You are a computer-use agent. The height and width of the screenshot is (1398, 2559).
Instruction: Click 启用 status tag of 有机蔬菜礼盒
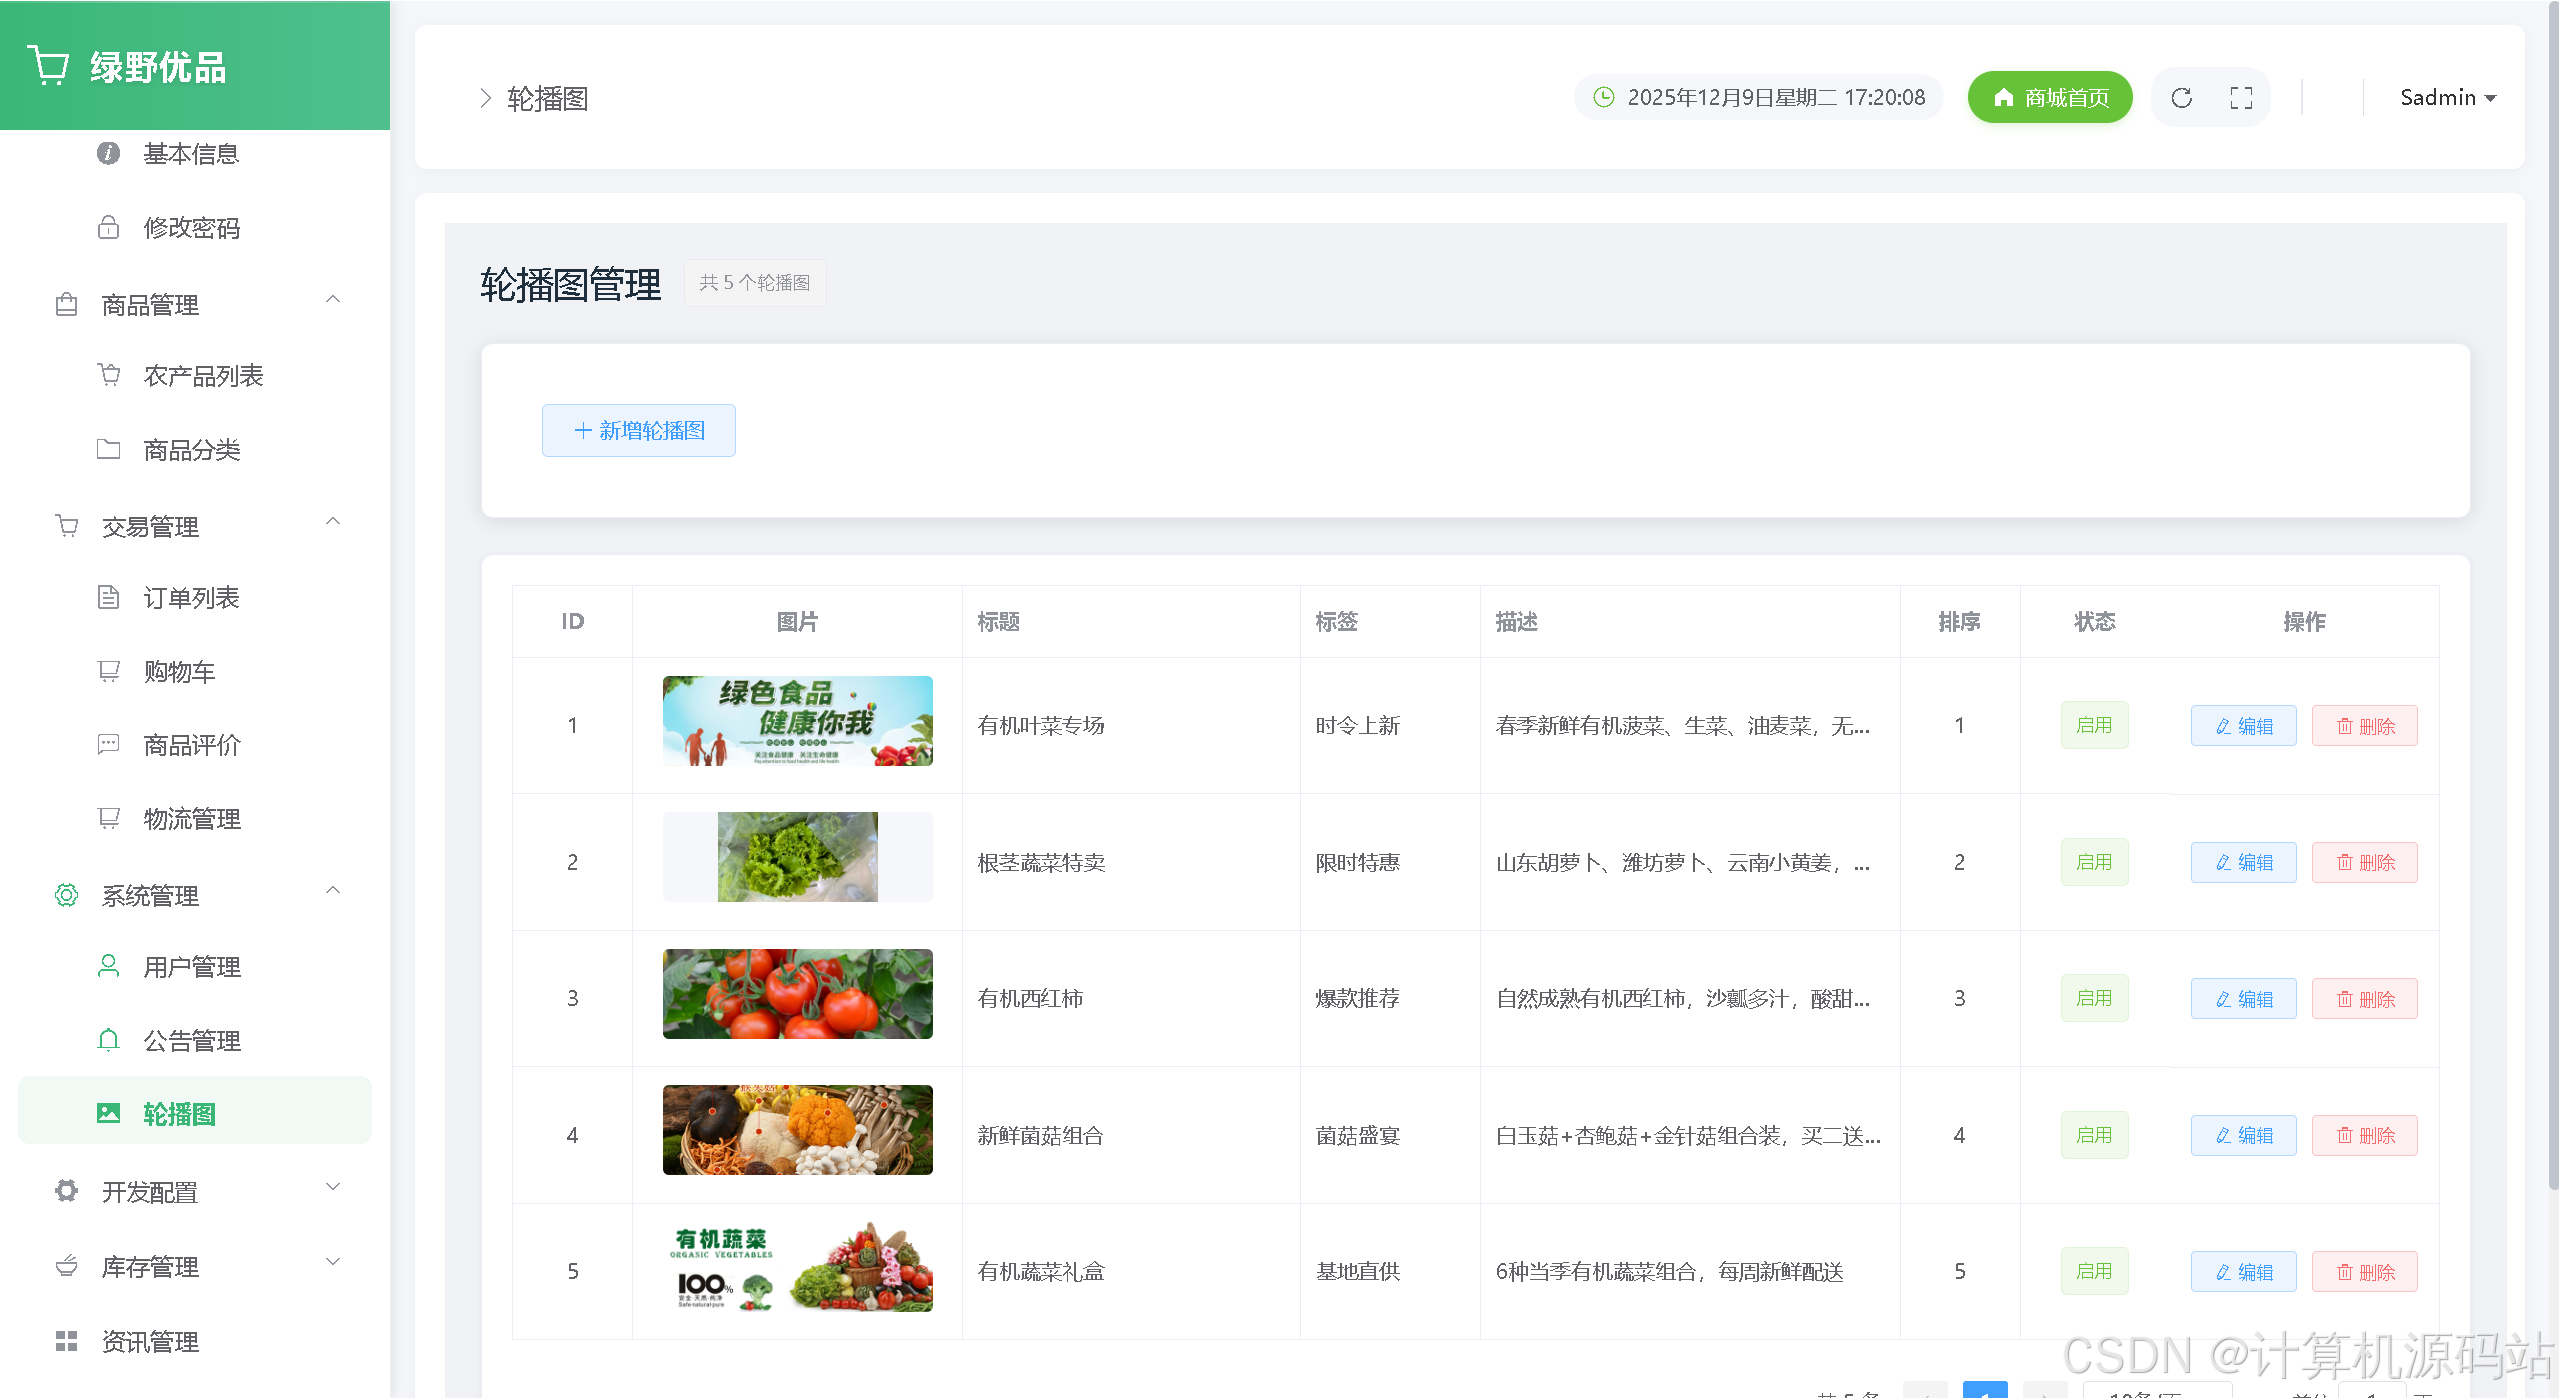pyautogui.click(x=2093, y=1272)
